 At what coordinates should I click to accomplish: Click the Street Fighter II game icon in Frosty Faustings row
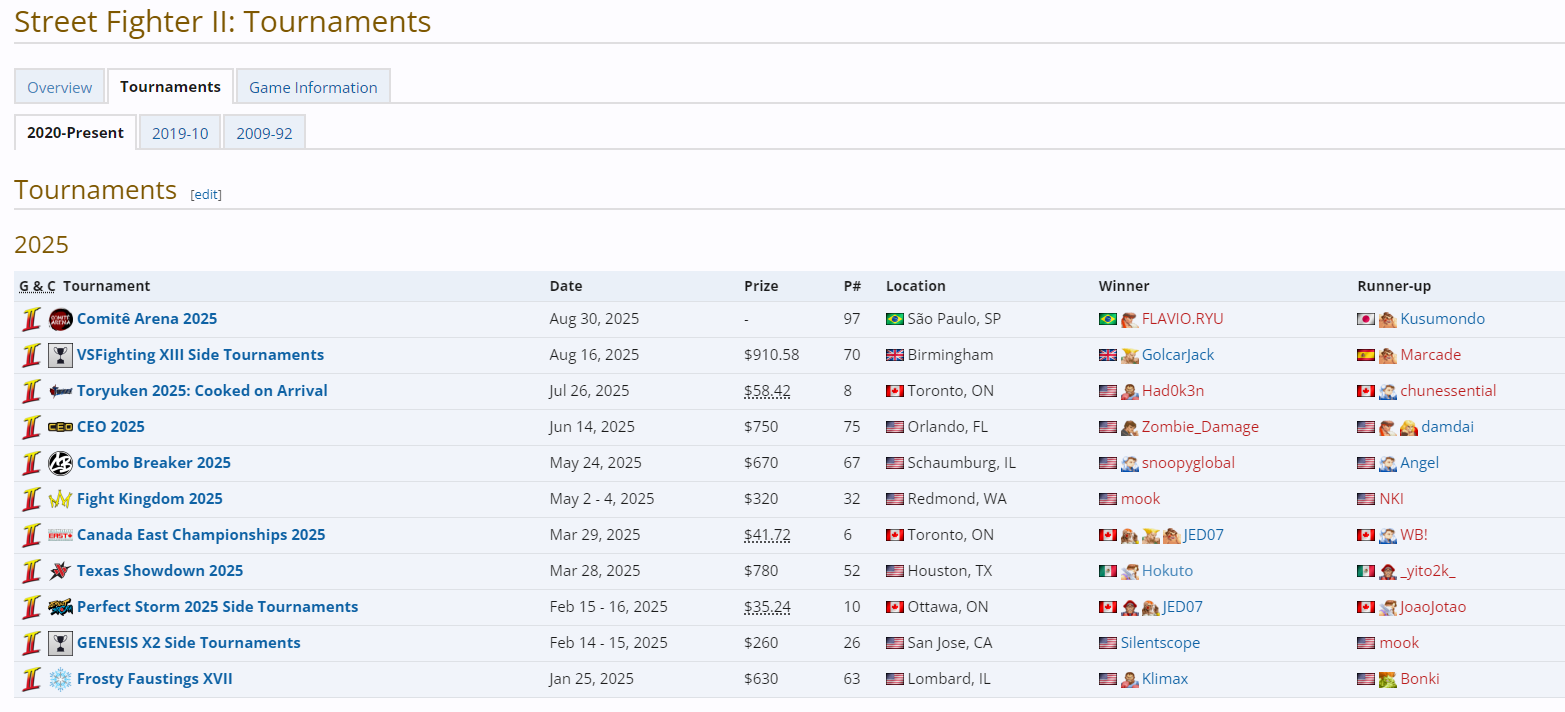(x=31, y=679)
